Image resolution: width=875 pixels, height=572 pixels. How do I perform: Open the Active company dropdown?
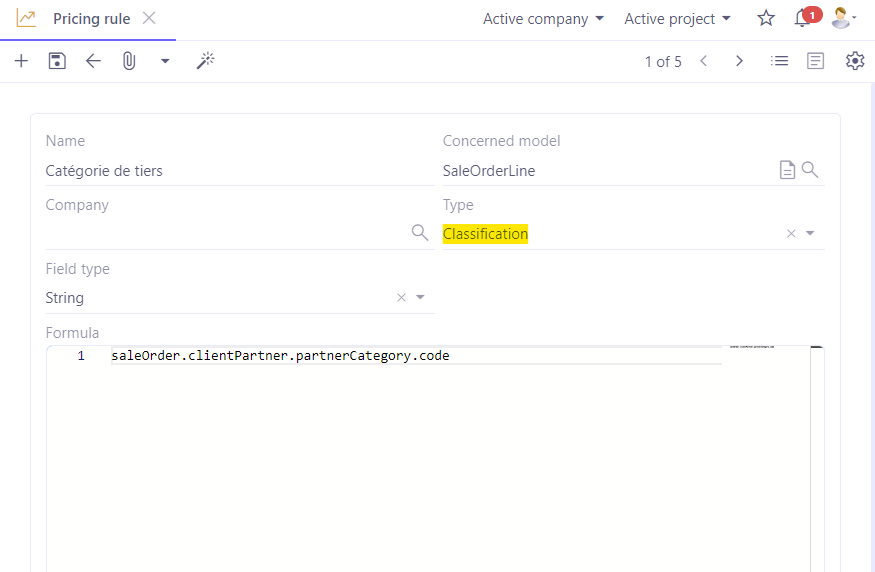(x=543, y=19)
